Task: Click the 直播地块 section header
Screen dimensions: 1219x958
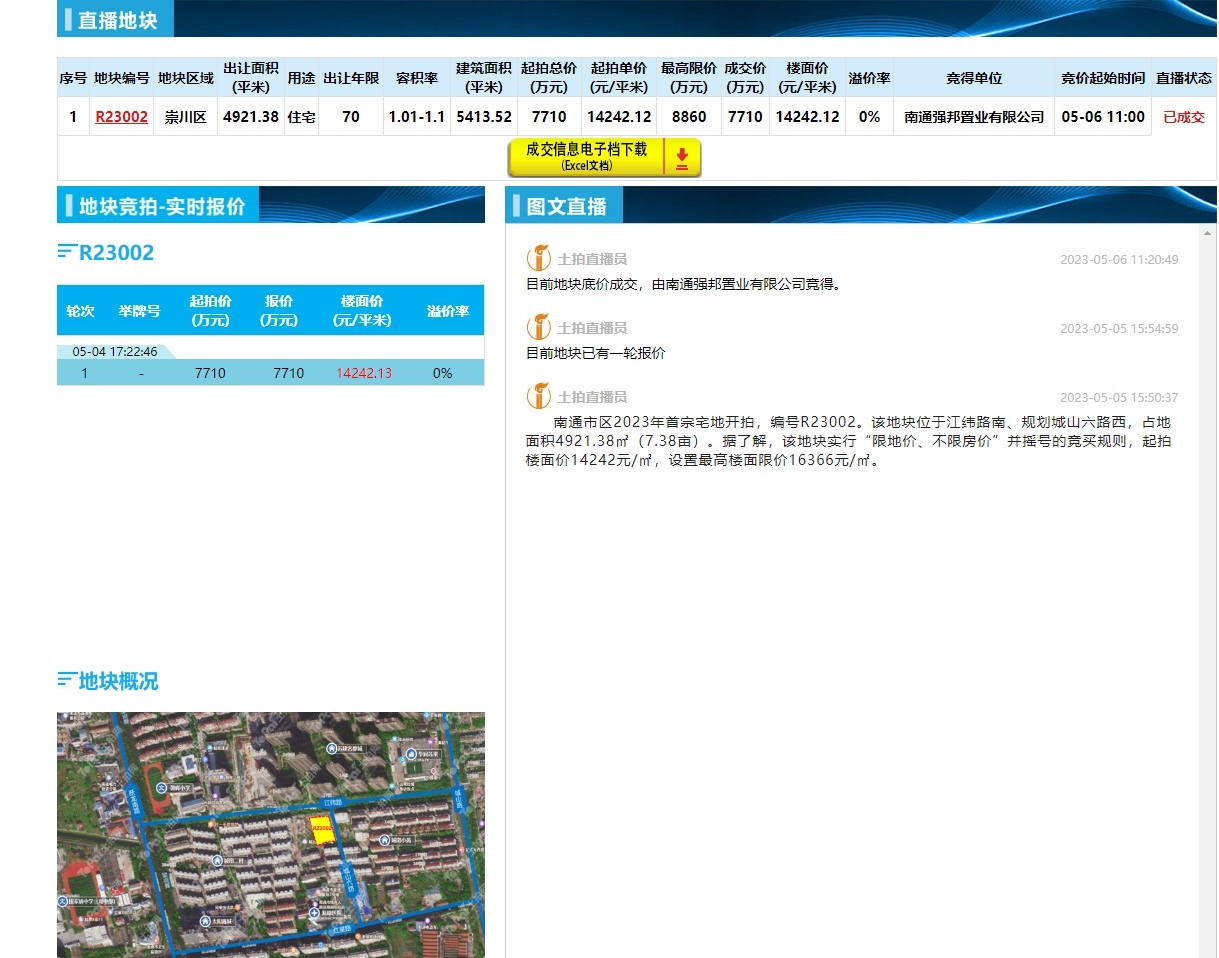Action: tap(117, 20)
